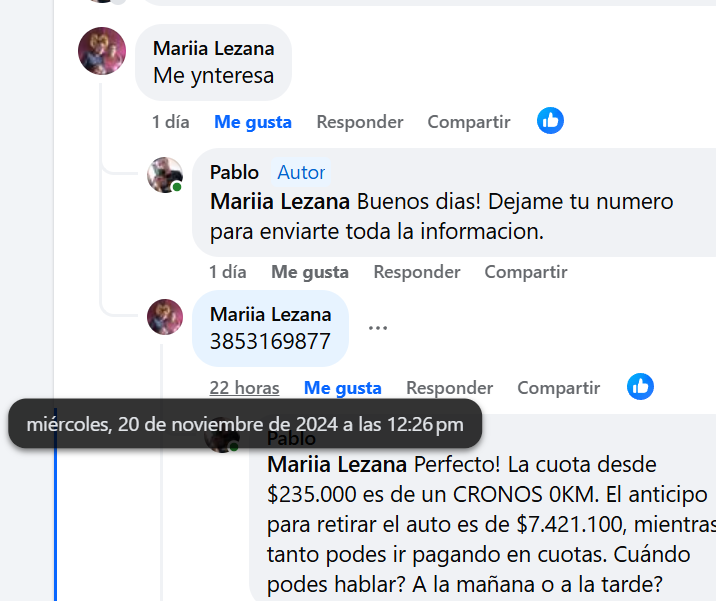The image size is (716, 601).
Task: Open Mariia Lezana's avatar on "Me ynteresa" comment
Action: coord(102,51)
